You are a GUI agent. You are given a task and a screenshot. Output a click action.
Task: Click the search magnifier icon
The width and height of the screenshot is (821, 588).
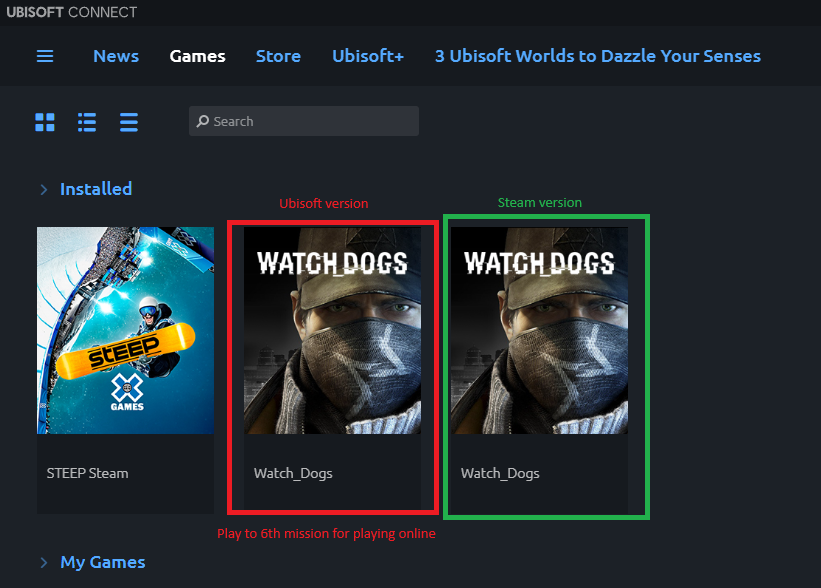click(x=203, y=121)
